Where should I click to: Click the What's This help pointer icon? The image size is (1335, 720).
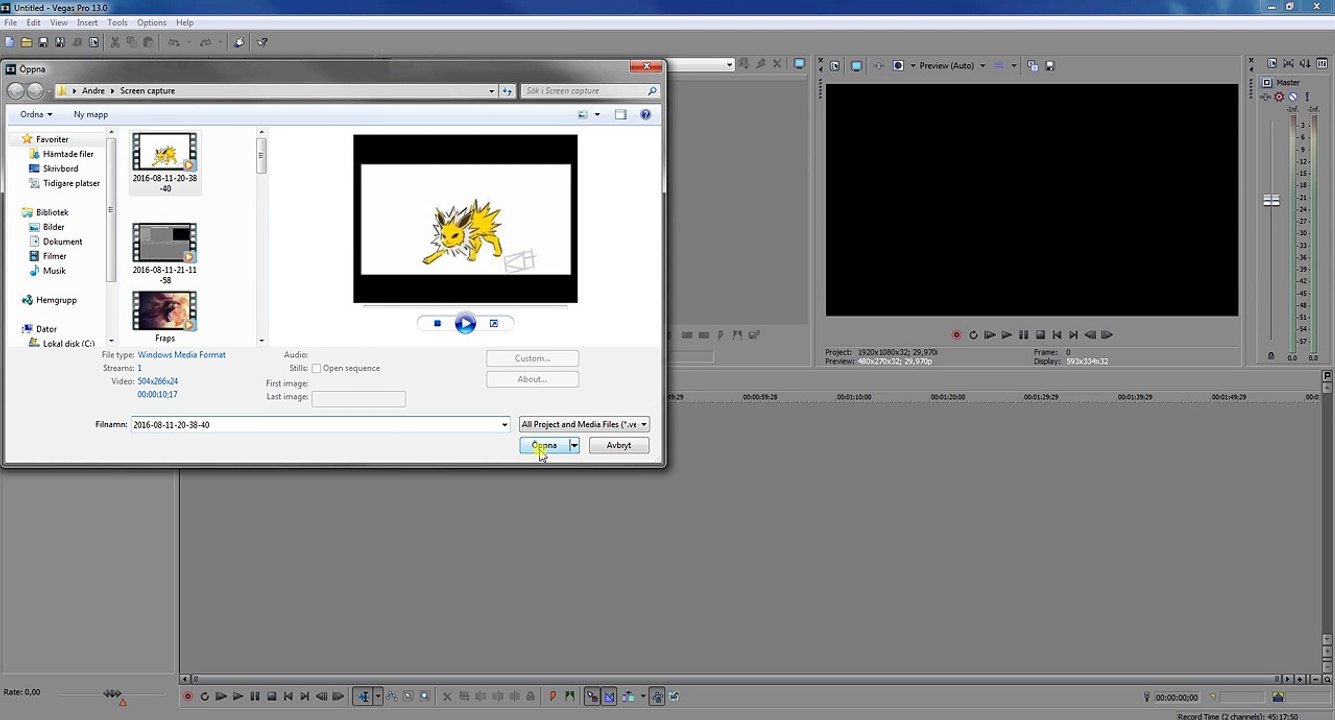[x=262, y=42]
